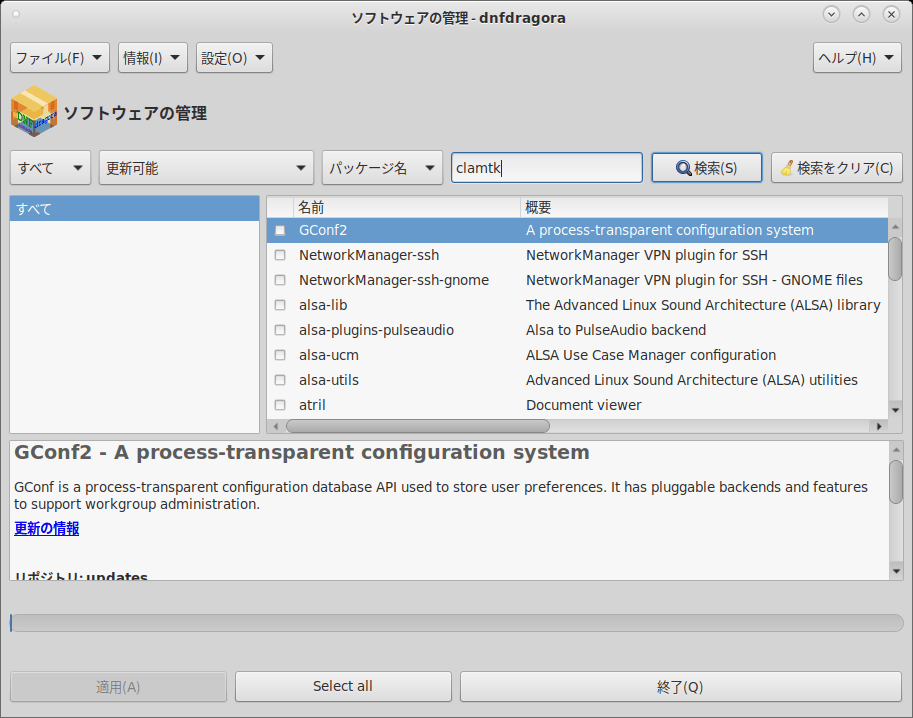Select the alsa-utils package name

(x=328, y=380)
